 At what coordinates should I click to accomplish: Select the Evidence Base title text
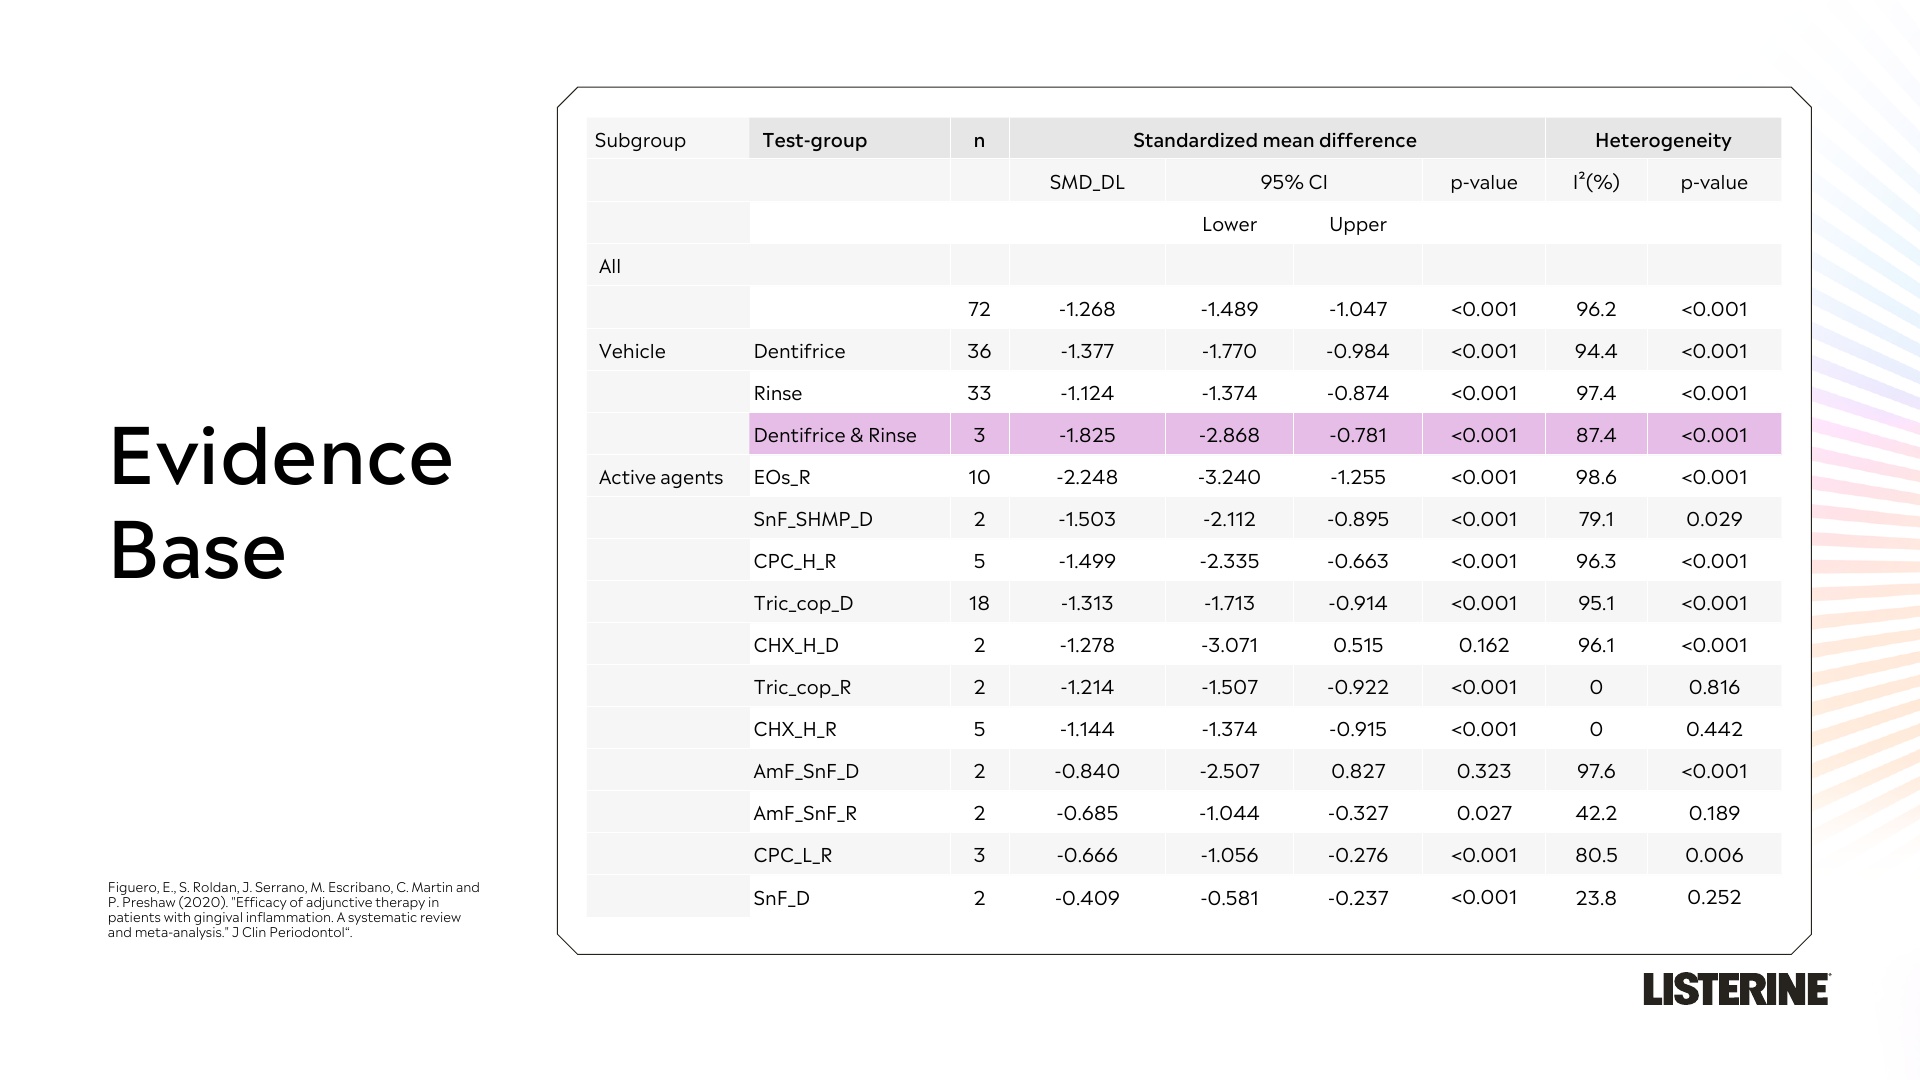pos(281,503)
